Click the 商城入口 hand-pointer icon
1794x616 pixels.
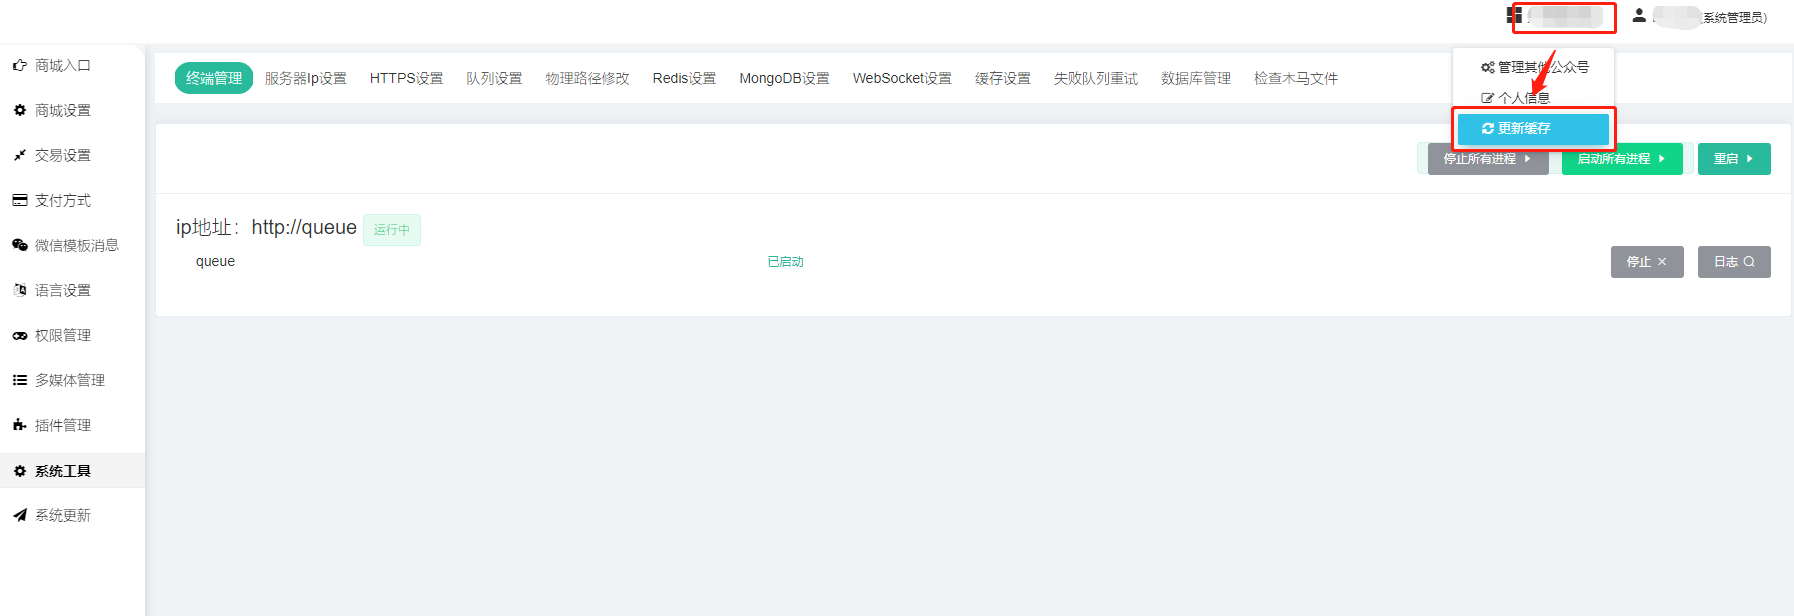click(x=20, y=65)
